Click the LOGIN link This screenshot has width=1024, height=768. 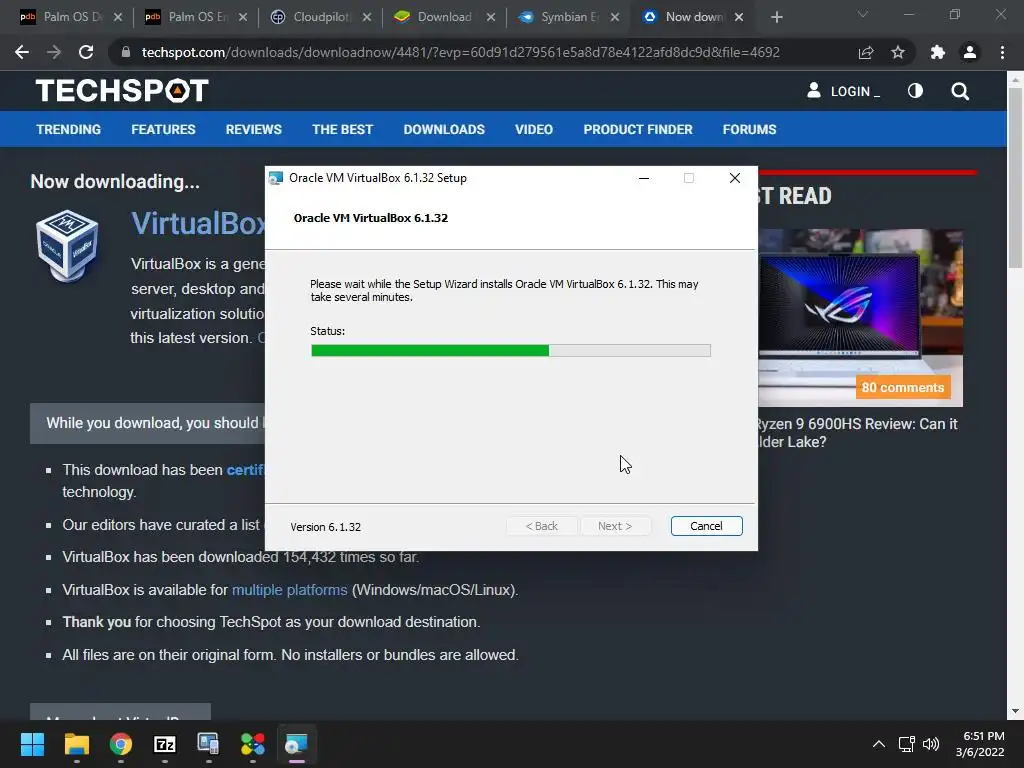[843, 91]
